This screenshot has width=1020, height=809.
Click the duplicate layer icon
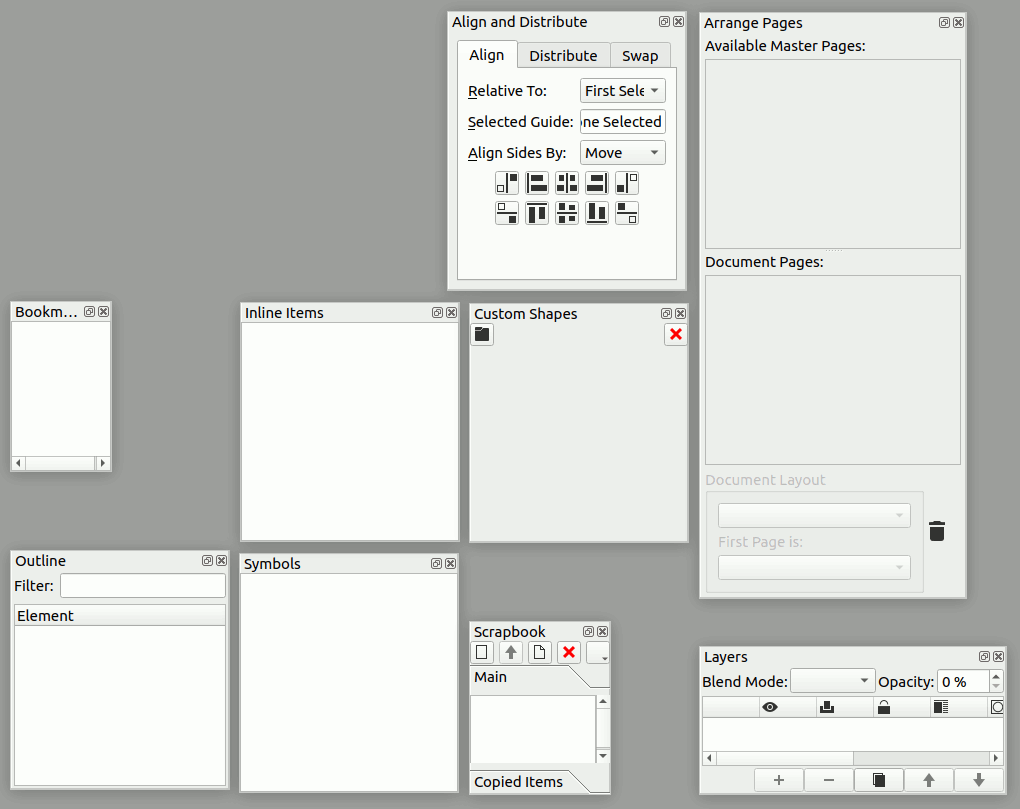(x=879, y=780)
